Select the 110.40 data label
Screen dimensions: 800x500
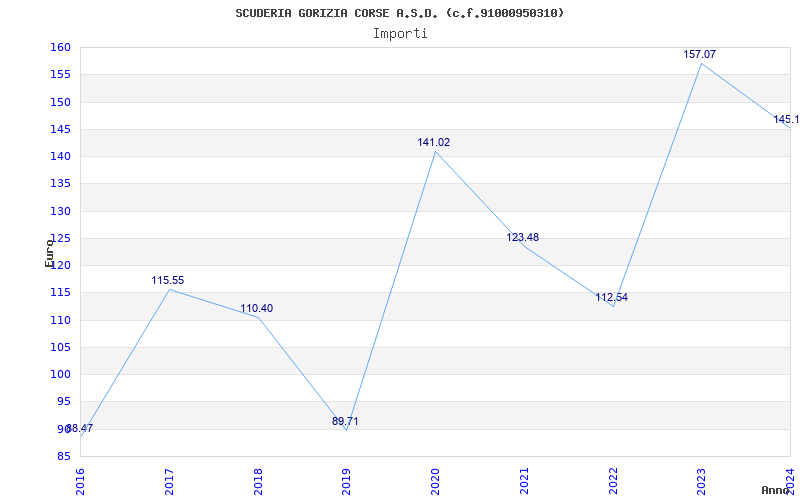[x=257, y=308]
